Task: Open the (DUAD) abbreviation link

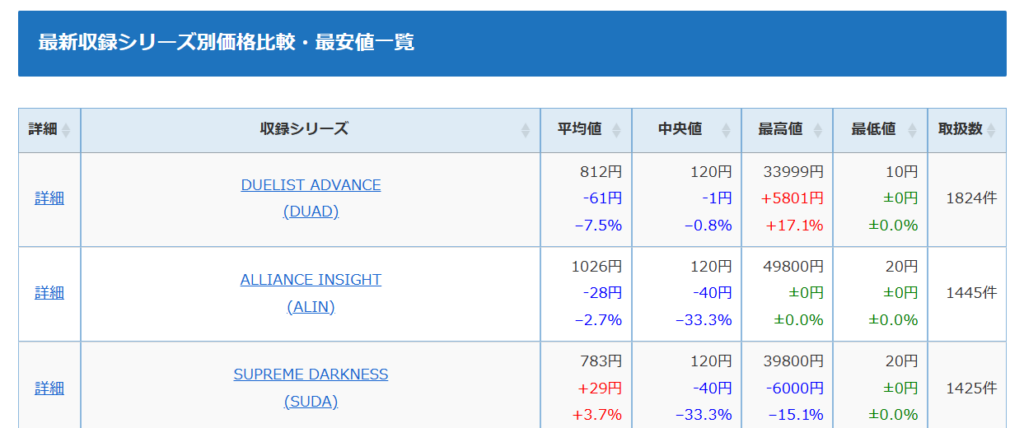Action: coord(311,212)
